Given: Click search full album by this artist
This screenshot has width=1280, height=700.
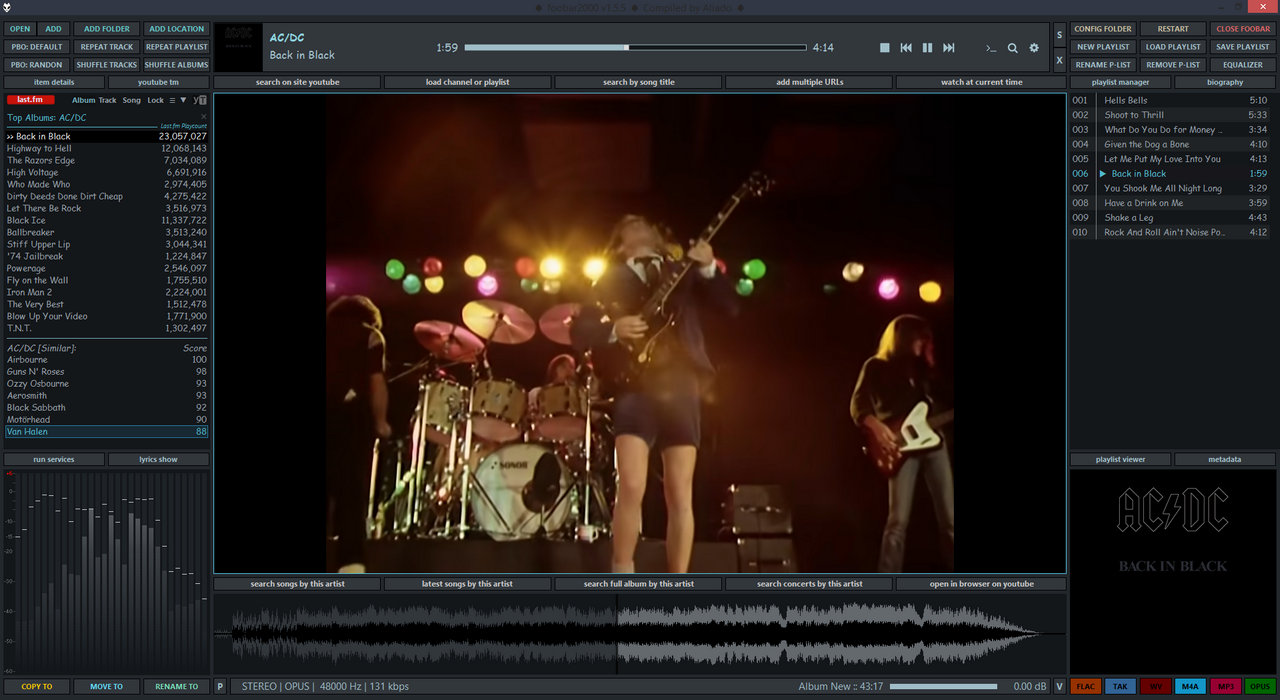Looking at the screenshot, I should (x=639, y=584).
